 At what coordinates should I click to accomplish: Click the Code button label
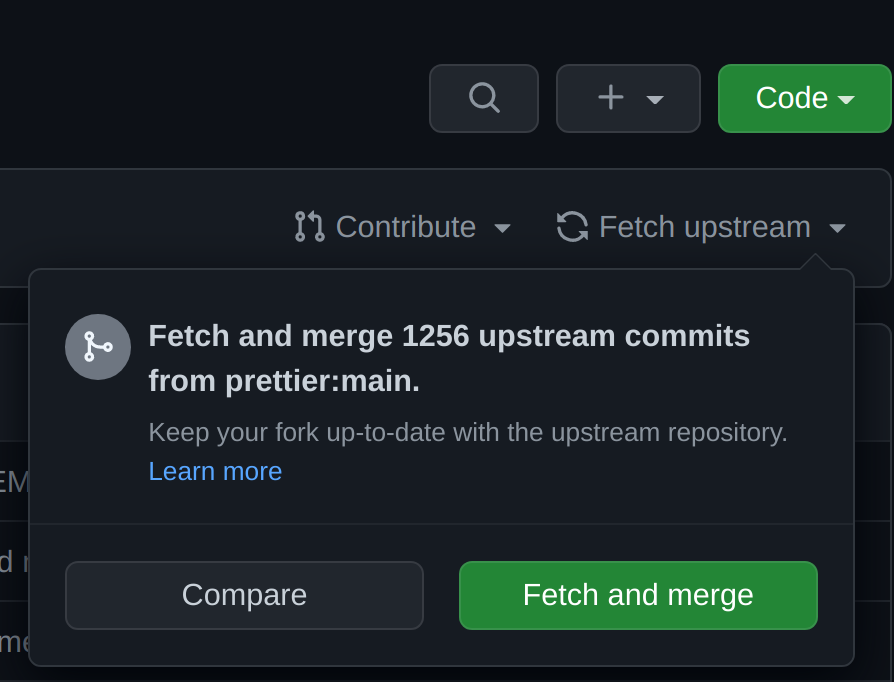793,98
